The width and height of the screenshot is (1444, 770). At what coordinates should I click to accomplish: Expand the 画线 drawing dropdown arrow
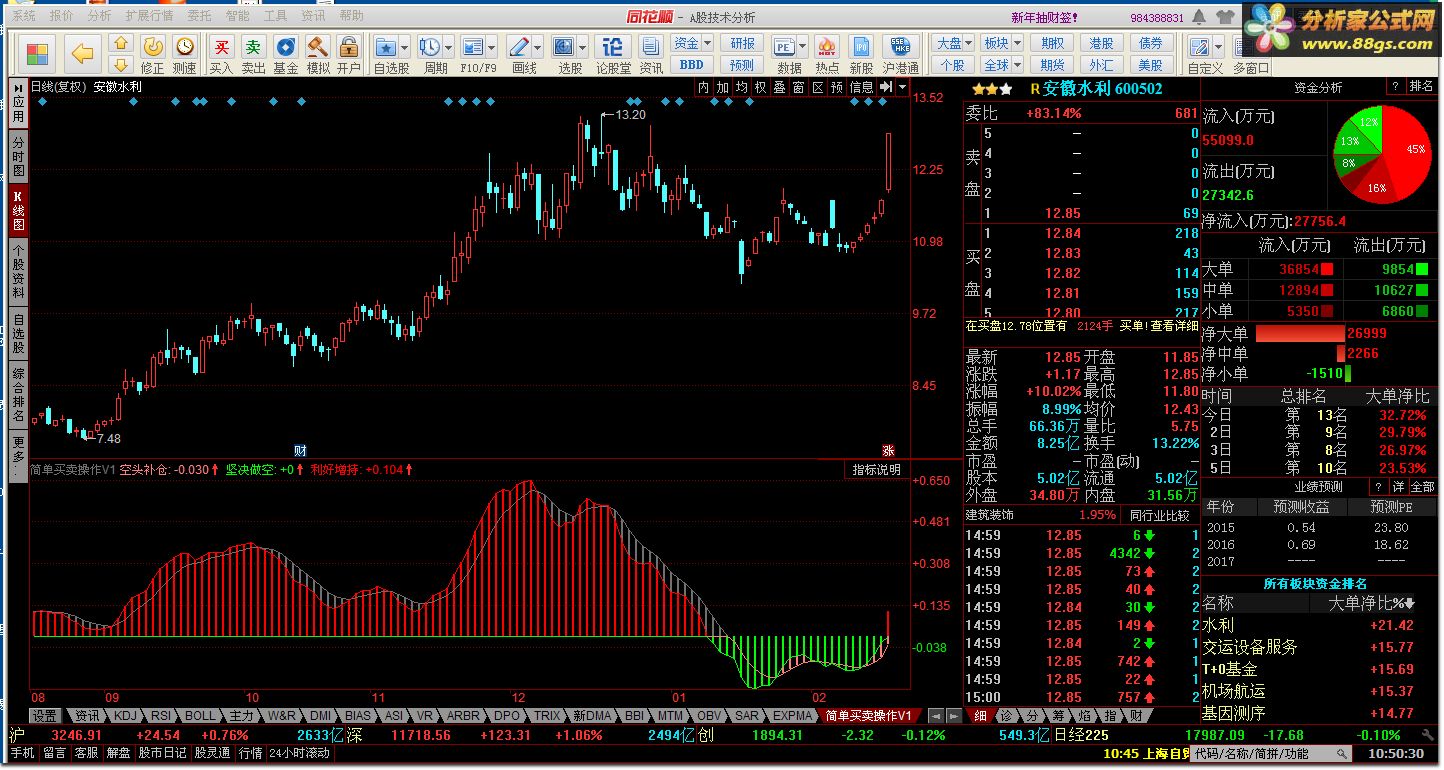click(x=538, y=47)
